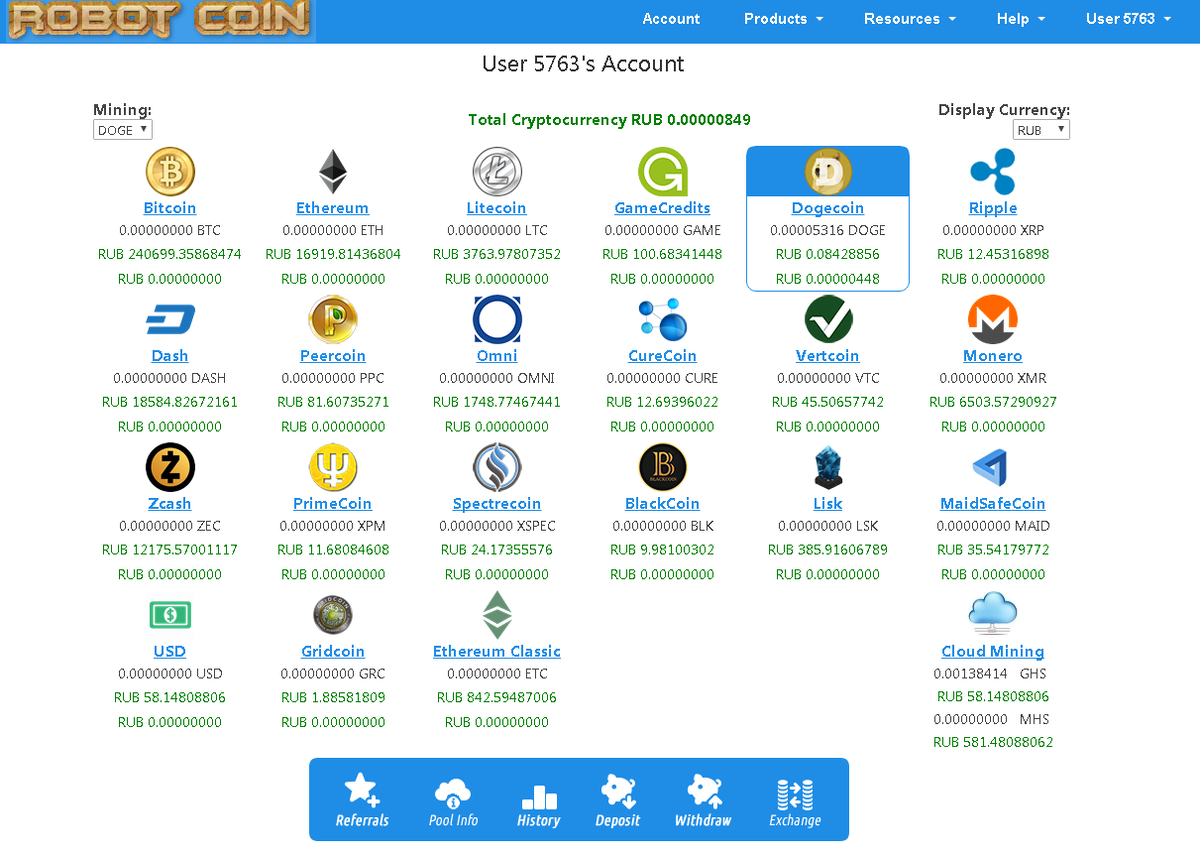Screen dimensions: 1200x859
Task: Open Pool Info from the bottom bar
Action: pyautogui.click(x=453, y=801)
